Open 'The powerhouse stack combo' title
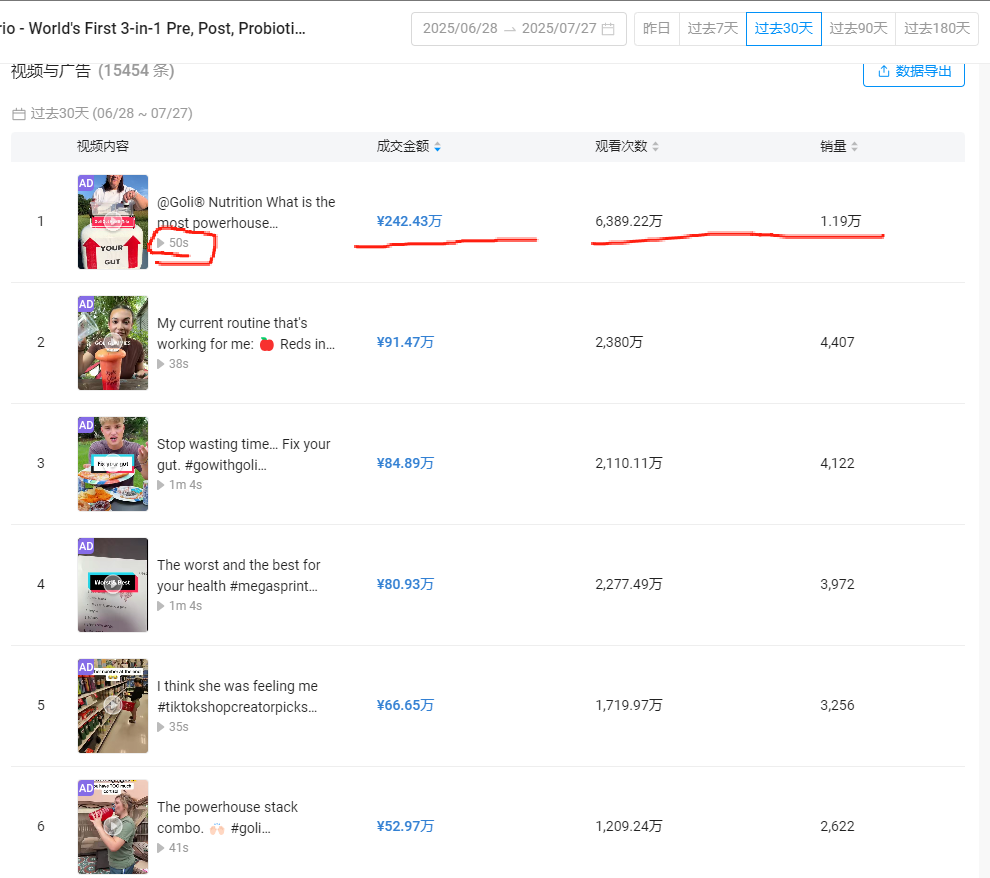This screenshot has height=878, width=990. click(x=227, y=817)
